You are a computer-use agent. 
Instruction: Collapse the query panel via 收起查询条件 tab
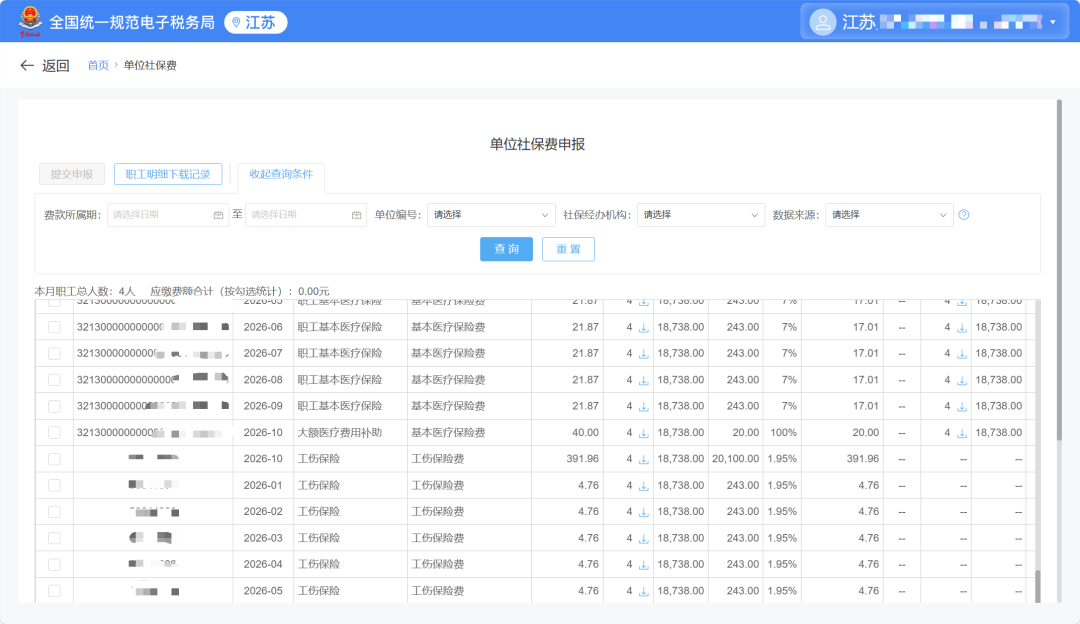click(281, 174)
